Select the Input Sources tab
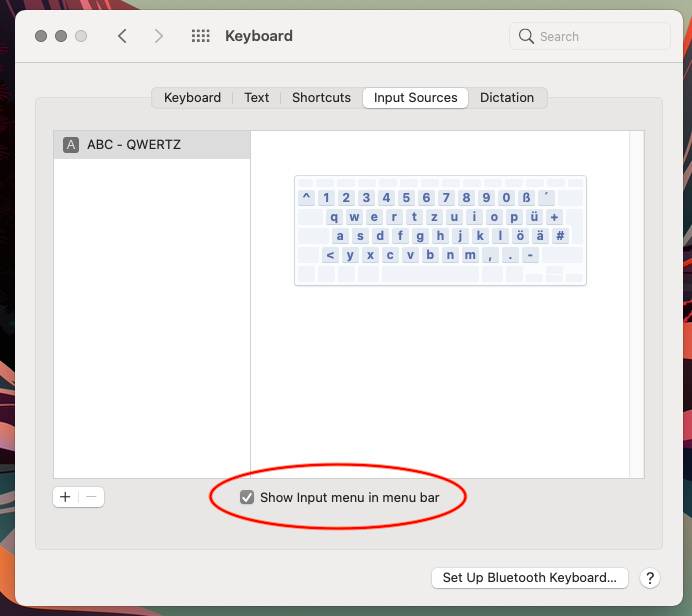The height and width of the screenshot is (616, 692). pos(415,98)
